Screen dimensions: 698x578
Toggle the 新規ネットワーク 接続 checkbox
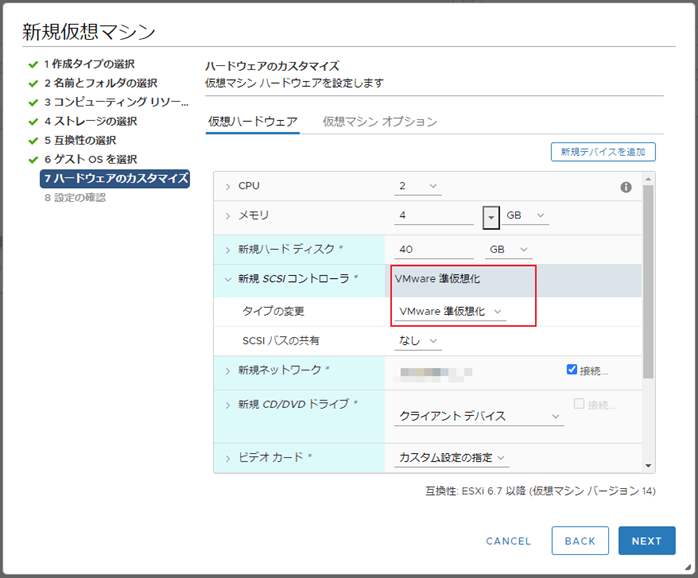[572, 370]
